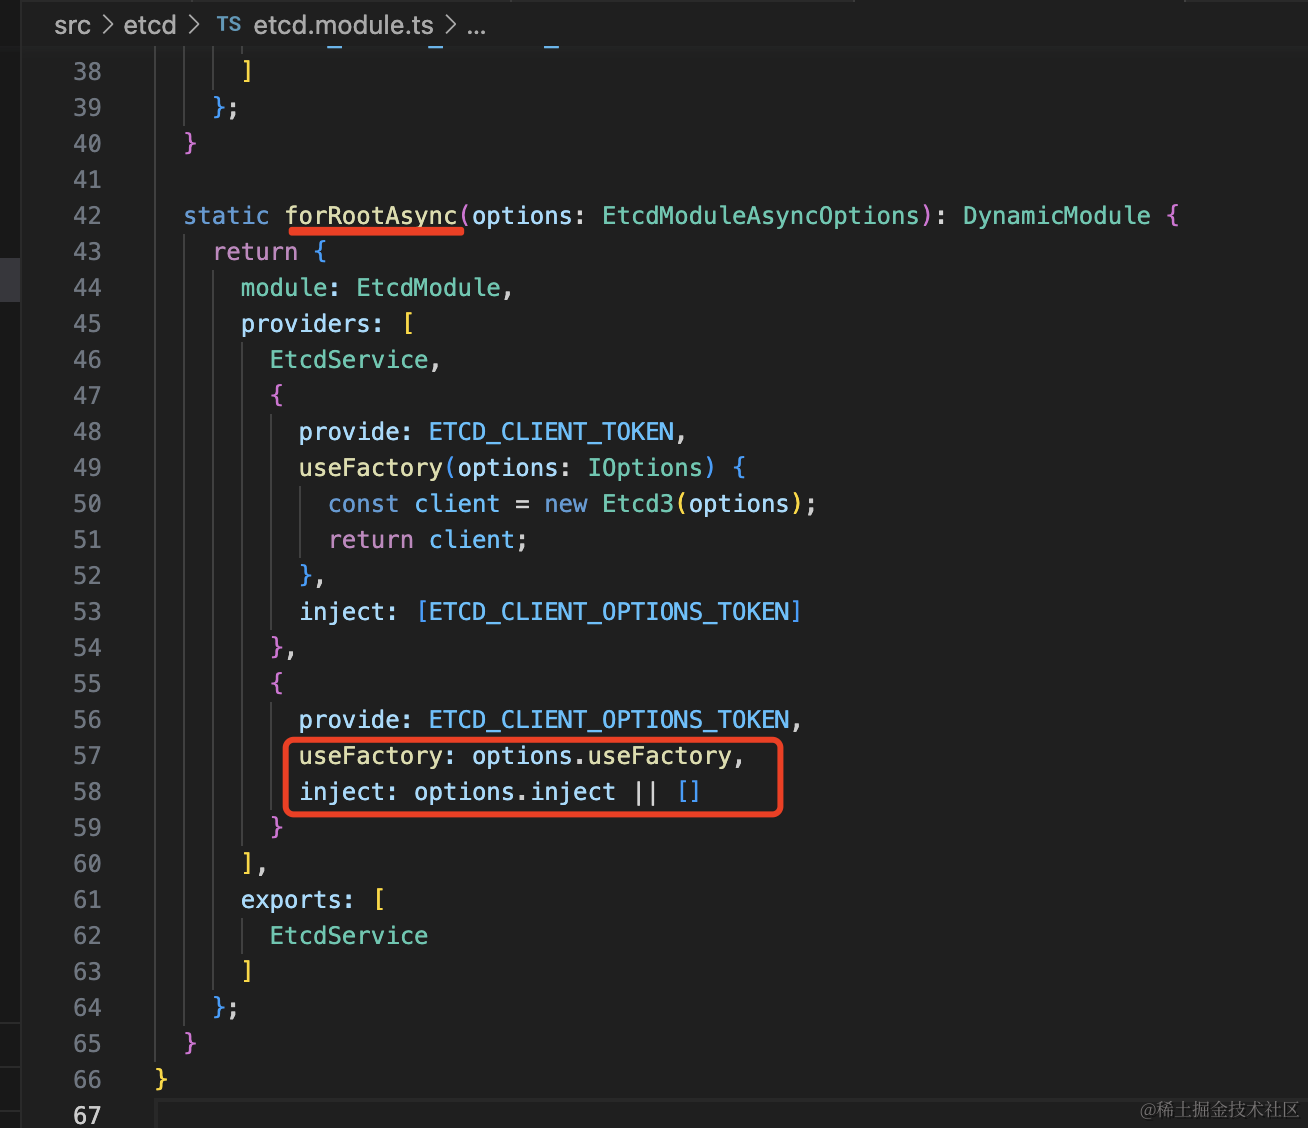Click ETCD_CLIENT_OPTIONS_TOKEN inside the inject array
This screenshot has height=1128, width=1308.
coord(609,612)
